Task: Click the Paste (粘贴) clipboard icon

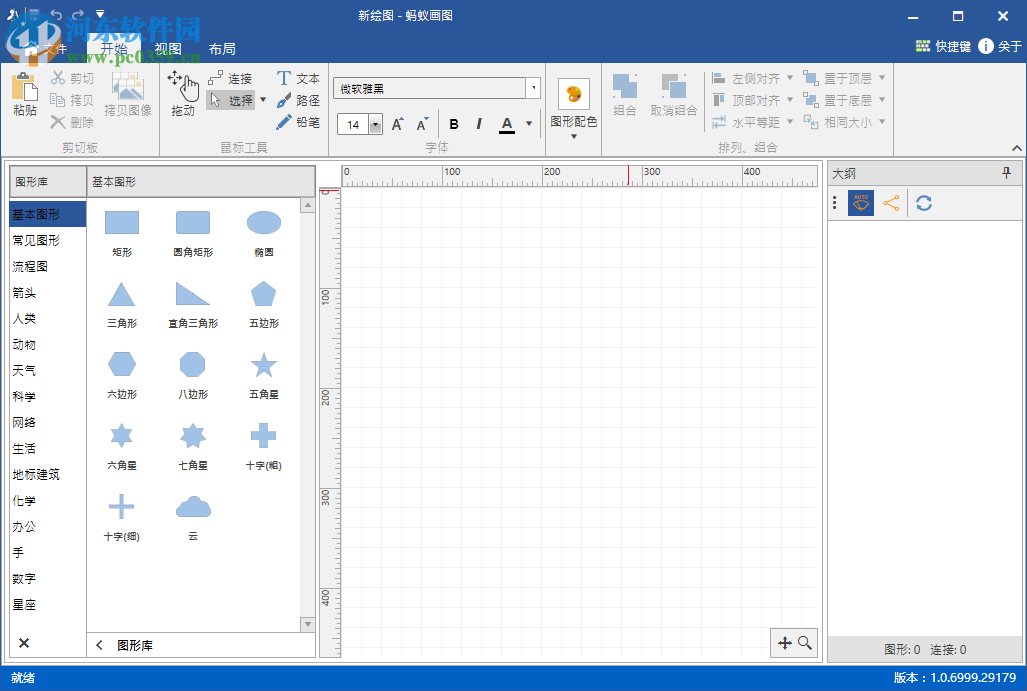Action: coord(24,93)
